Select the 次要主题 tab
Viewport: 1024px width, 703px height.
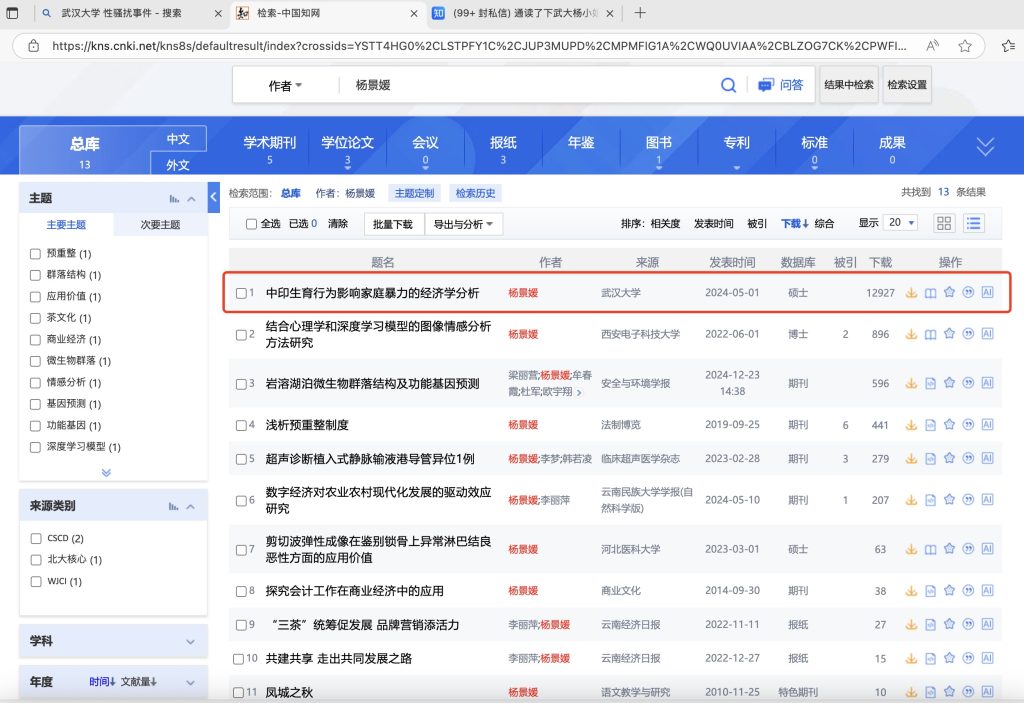pyautogui.click(x=161, y=225)
